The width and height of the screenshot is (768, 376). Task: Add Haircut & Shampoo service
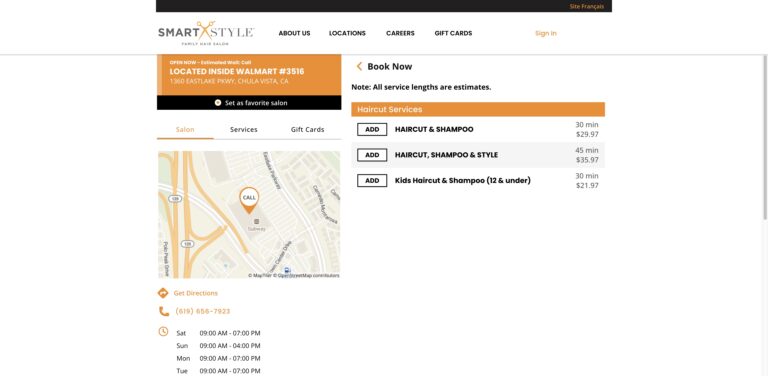pyautogui.click(x=372, y=129)
